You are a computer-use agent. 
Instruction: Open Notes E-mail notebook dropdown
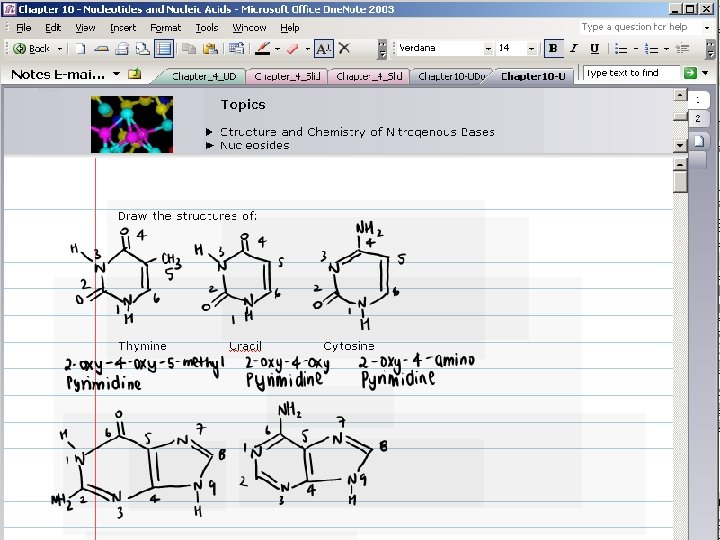coord(117,73)
